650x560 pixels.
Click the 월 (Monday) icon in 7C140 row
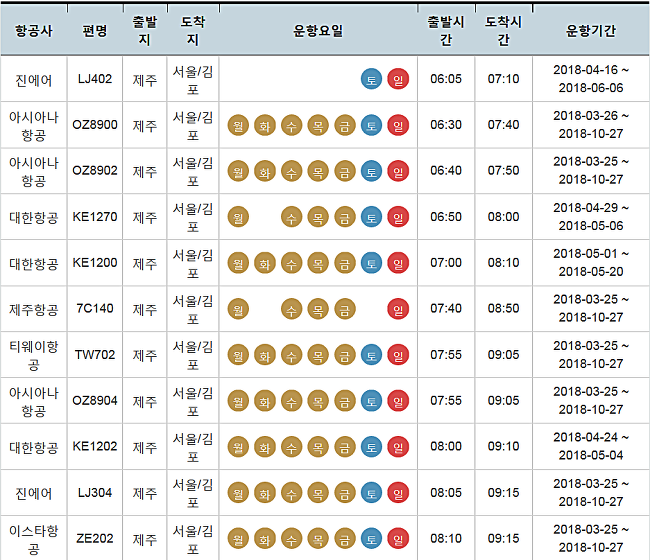(238, 309)
